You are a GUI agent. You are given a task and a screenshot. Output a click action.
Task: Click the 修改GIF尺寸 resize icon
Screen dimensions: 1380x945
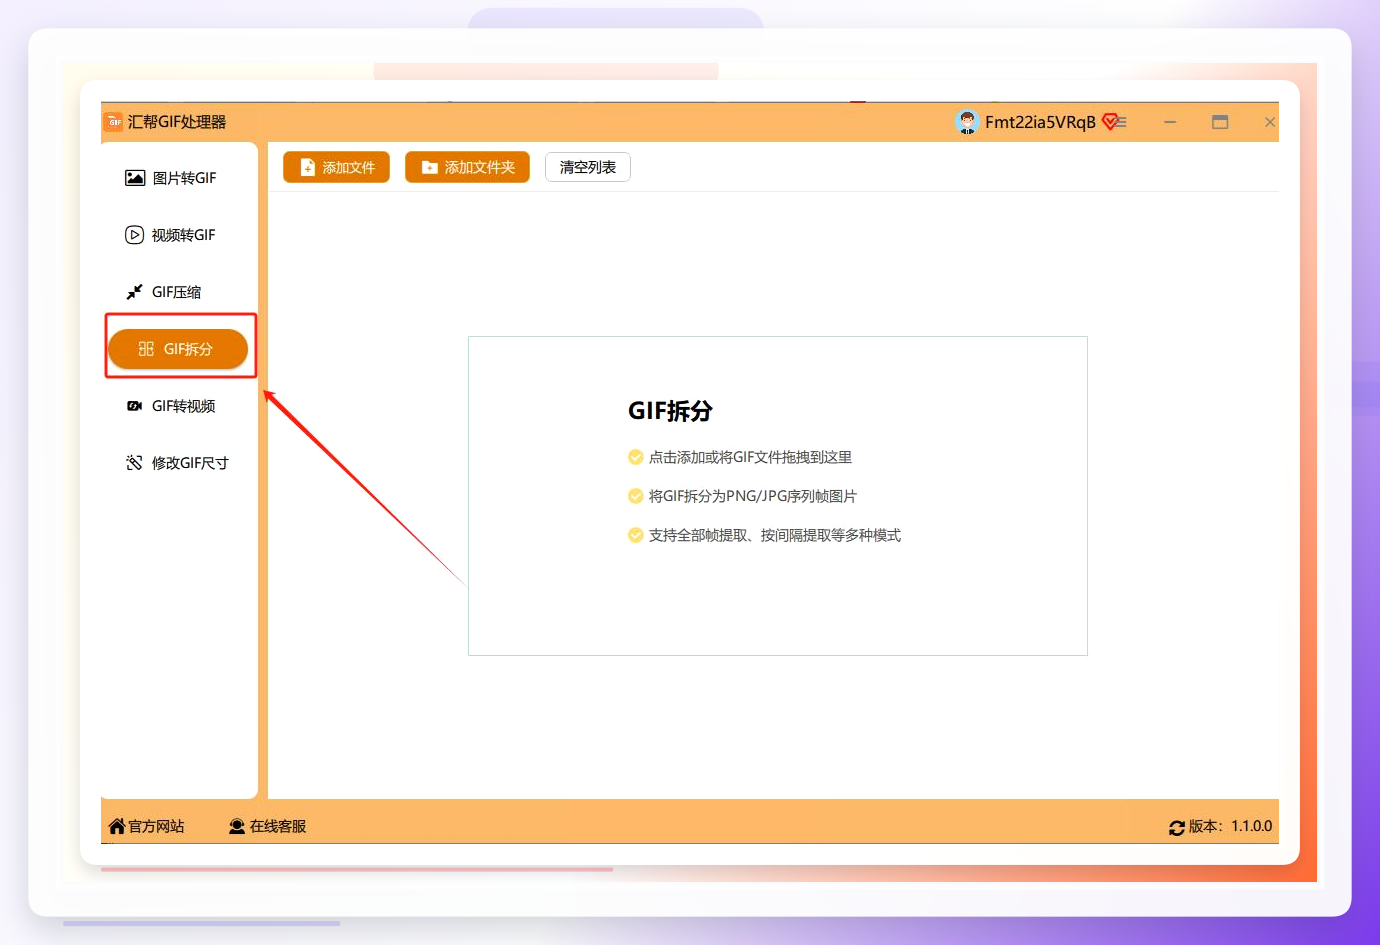click(134, 463)
